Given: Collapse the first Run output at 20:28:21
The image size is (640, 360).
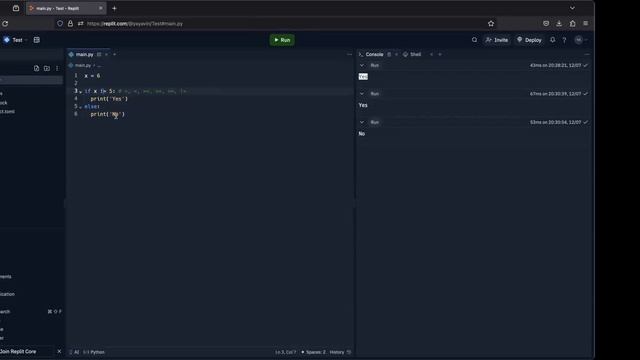Looking at the screenshot, I should coord(362,65).
